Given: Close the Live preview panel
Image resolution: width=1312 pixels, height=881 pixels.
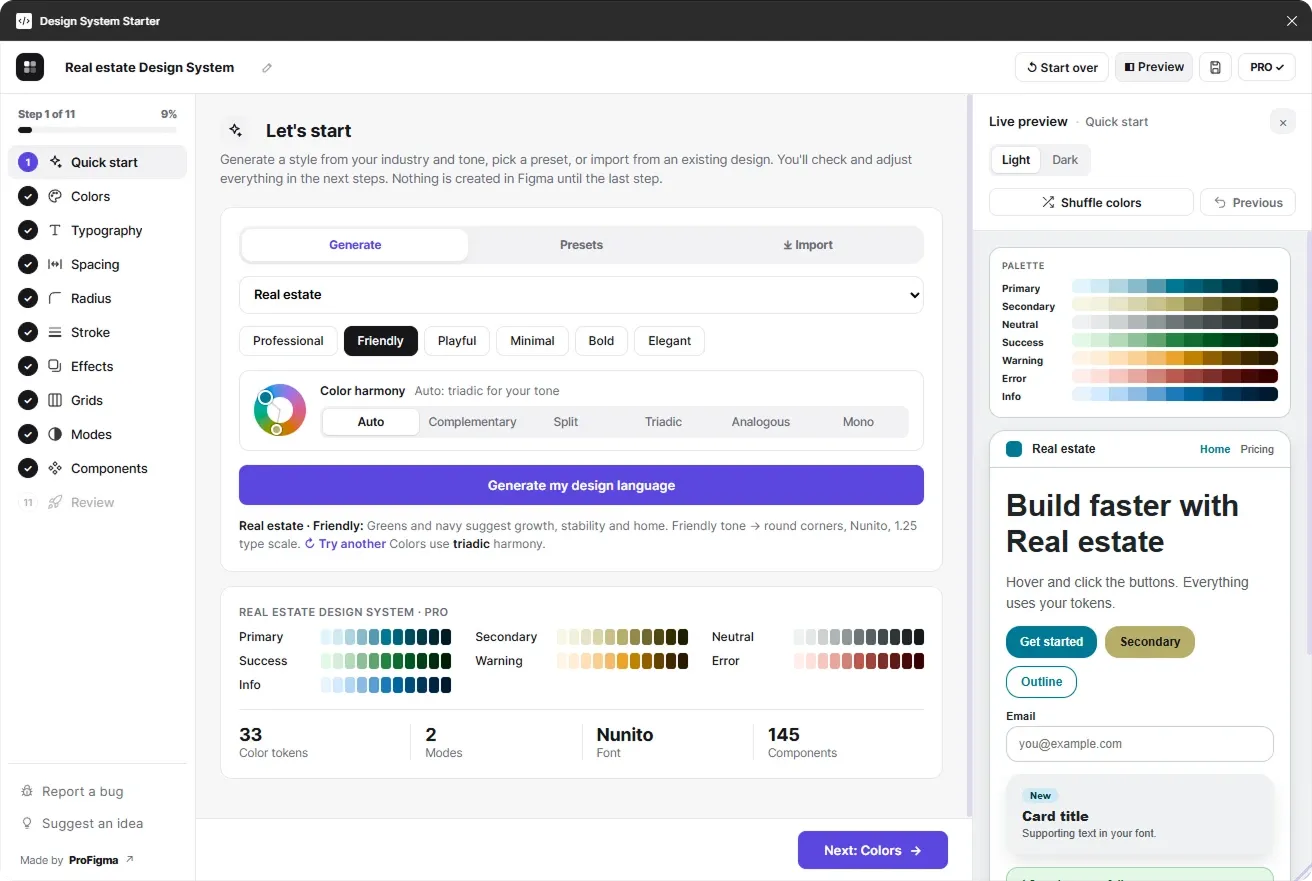Looking at the screenshot, I should click(1283, 122).
